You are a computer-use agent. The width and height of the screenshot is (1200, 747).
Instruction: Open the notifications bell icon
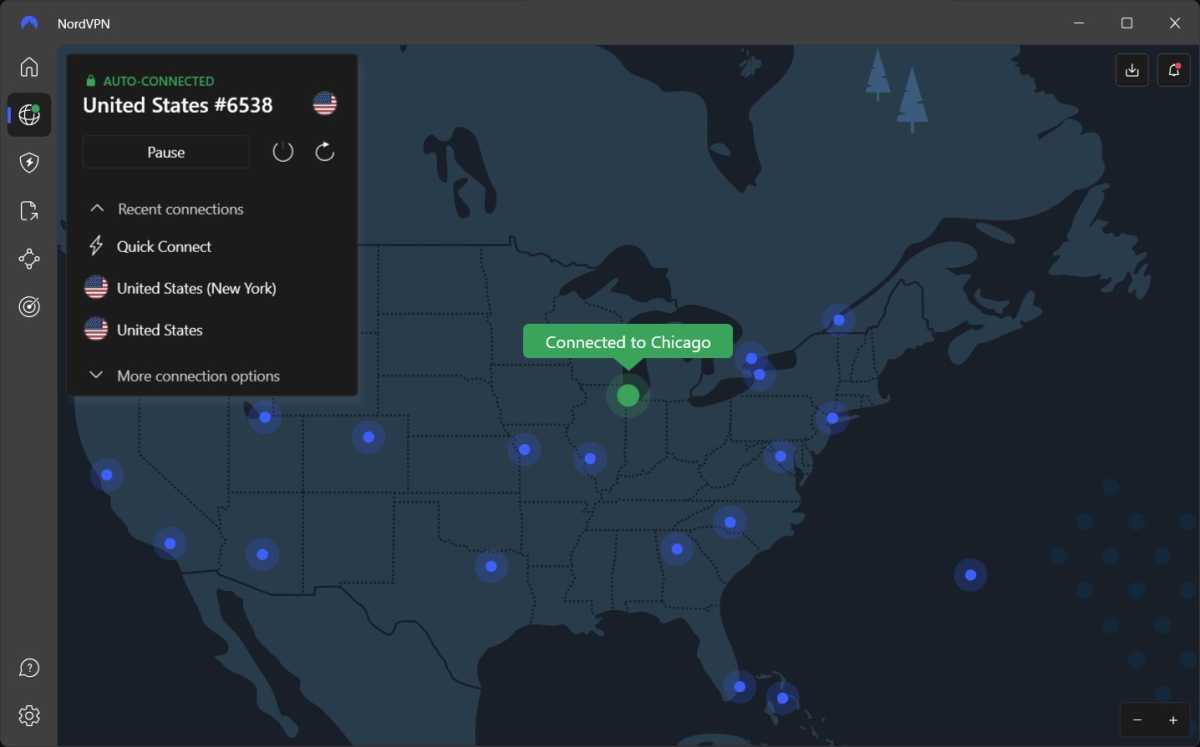1174,70
